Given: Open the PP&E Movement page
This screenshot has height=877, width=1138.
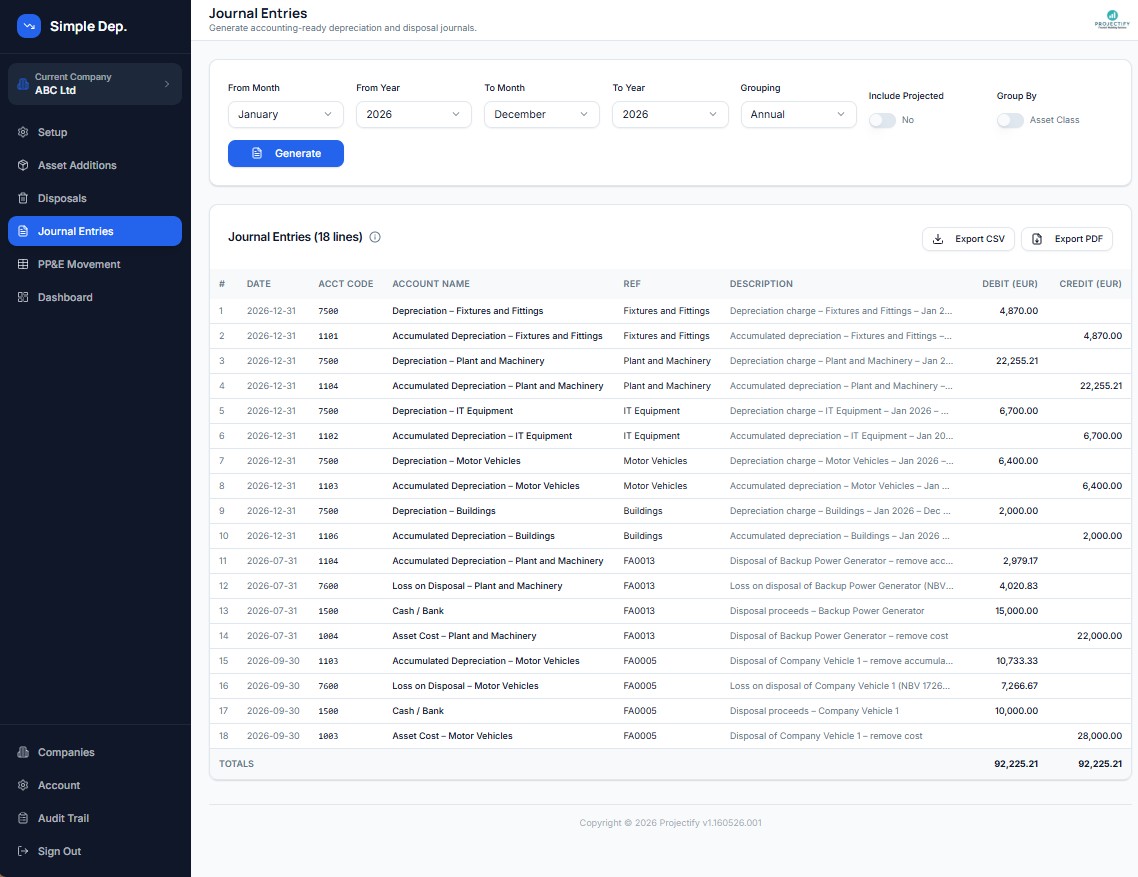Looking at the screenshot, I should pyautogui.click(x=95, y=264).
